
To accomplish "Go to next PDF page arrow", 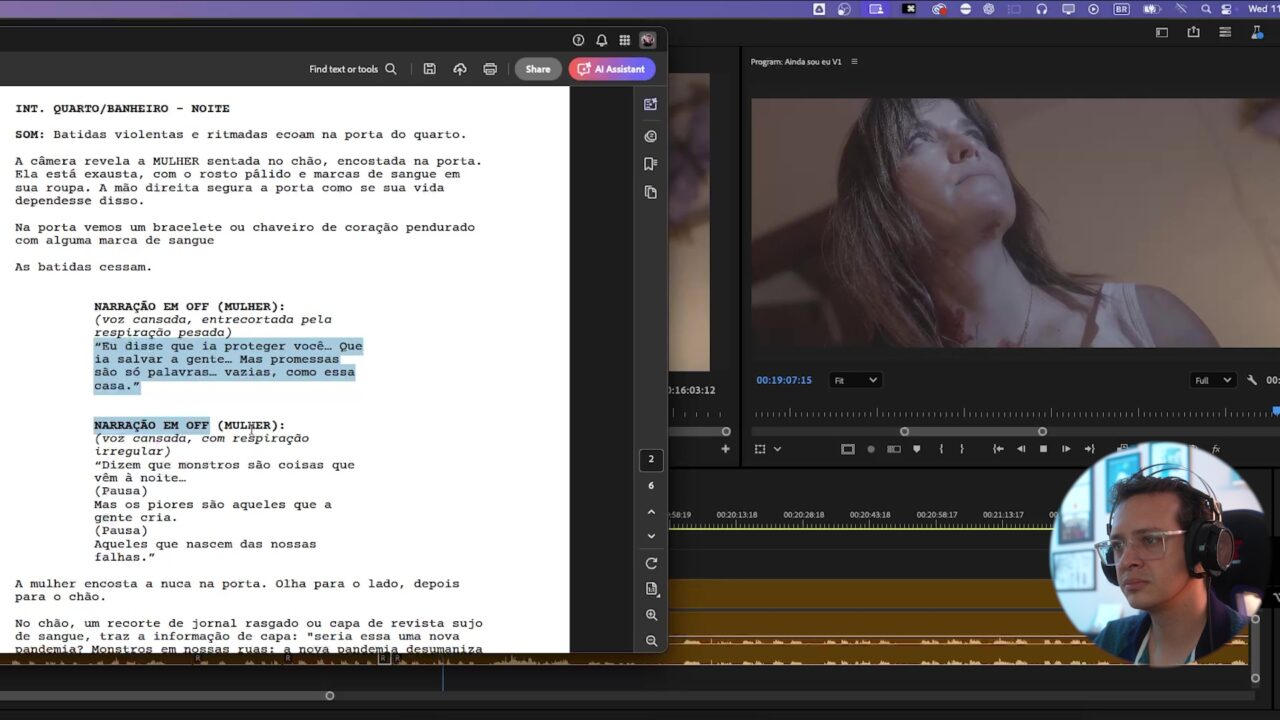I will pyautogui.click(x=651, y=536).
